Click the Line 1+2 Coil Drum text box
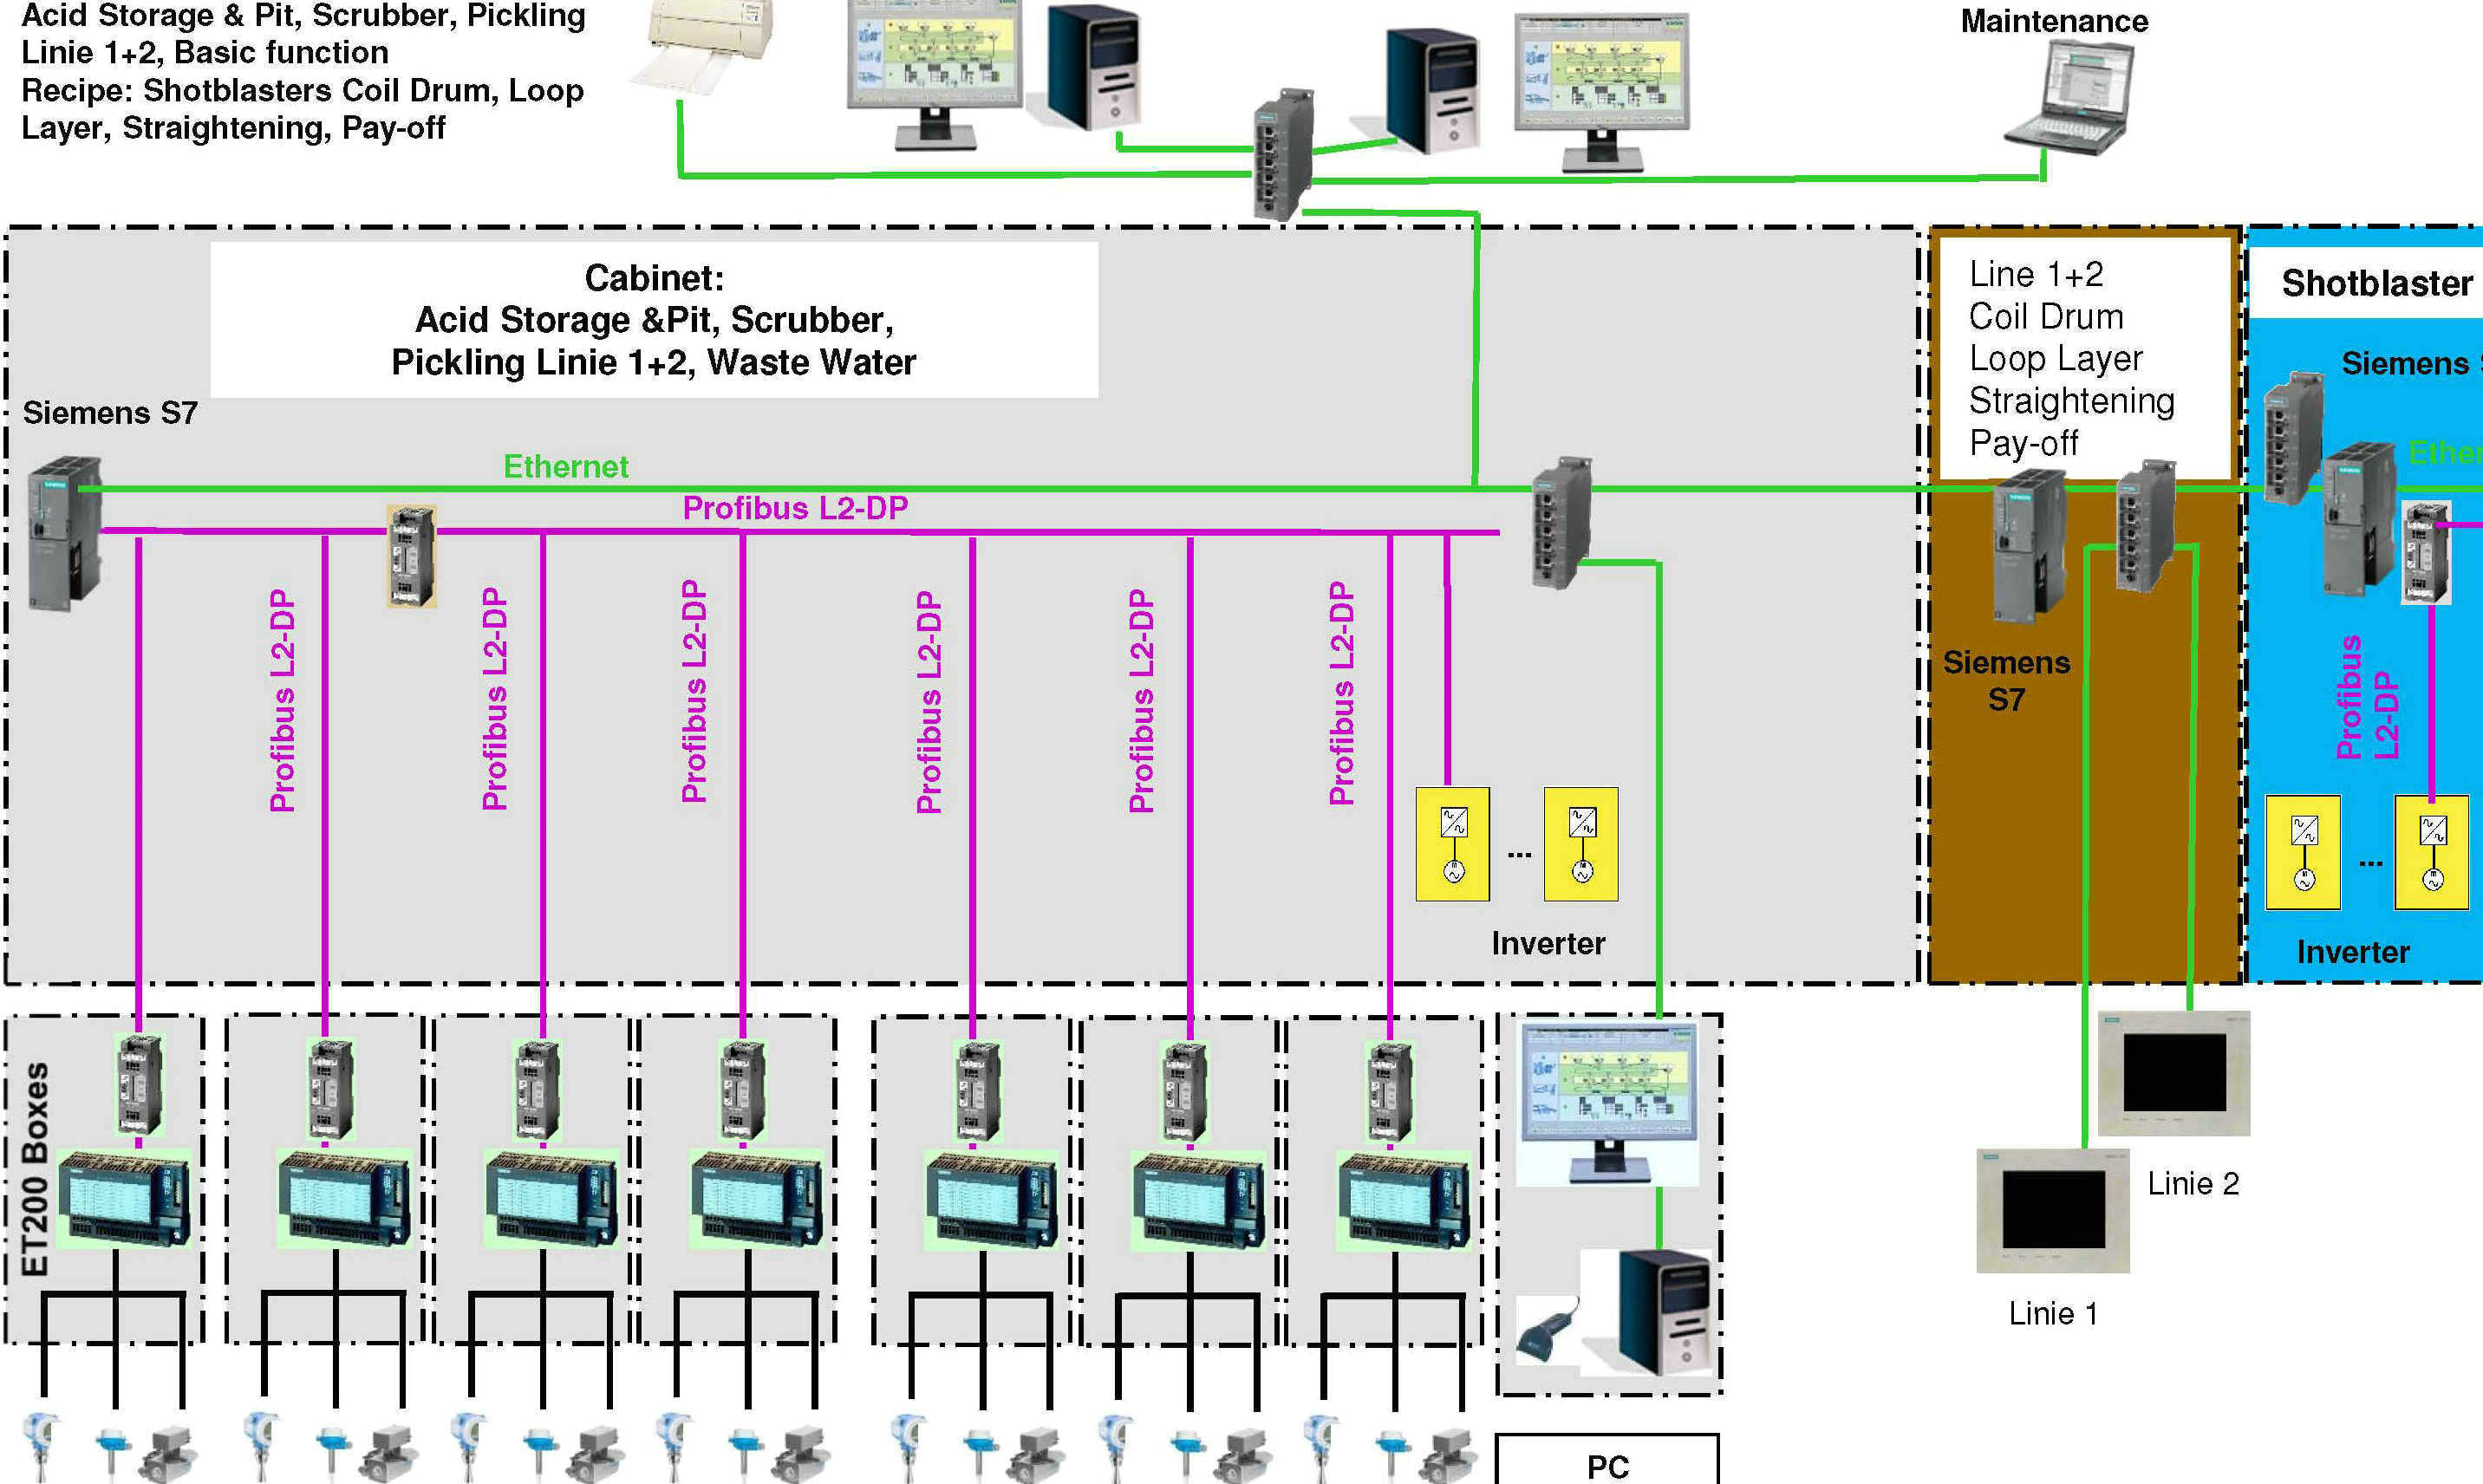Image resolution: width=2483 pixels, height=1484 pixels. pyautogui.click(x=2084, y=358)
